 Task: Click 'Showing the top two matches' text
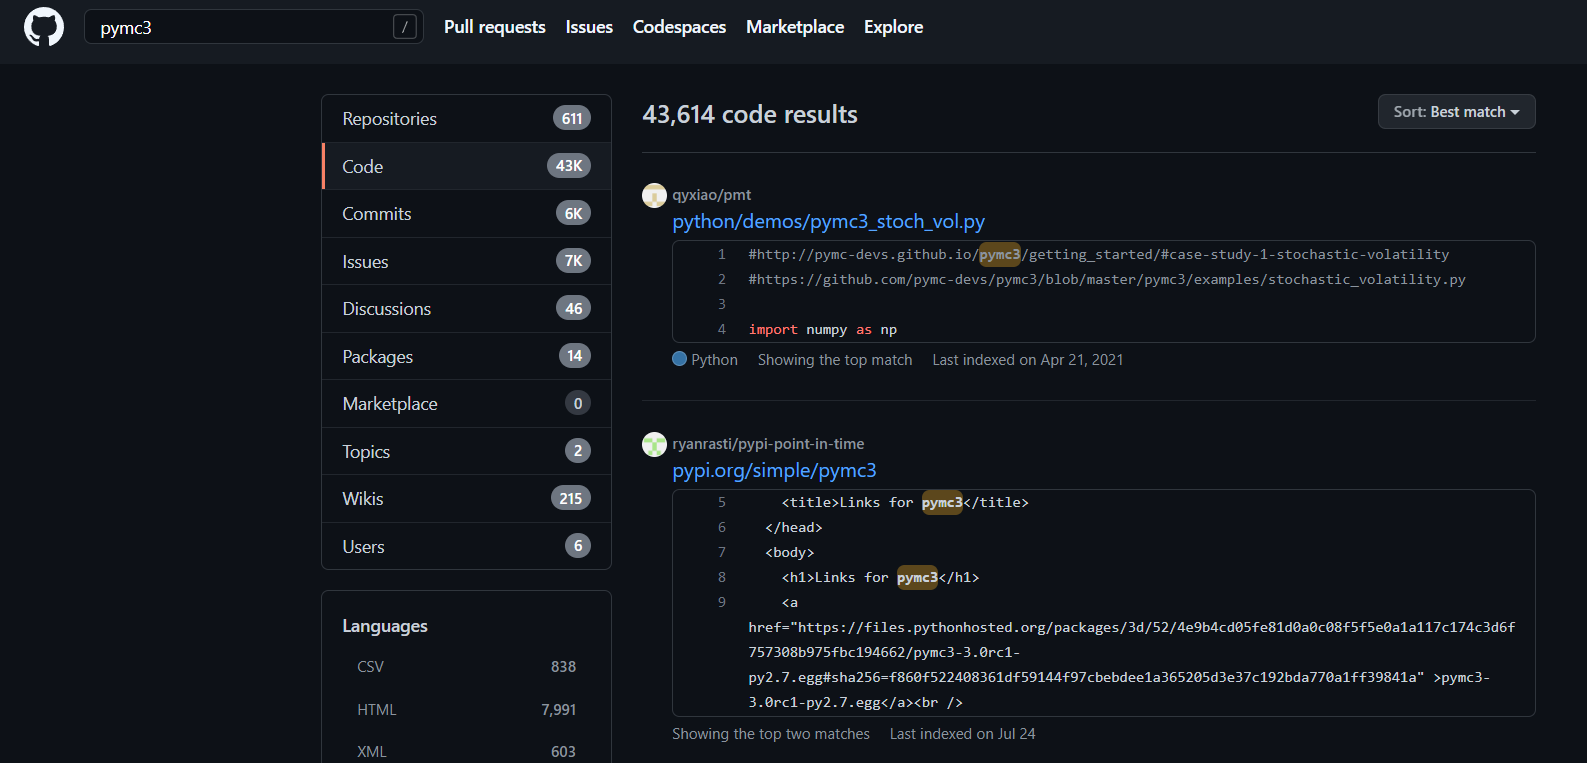click(771, 734)
